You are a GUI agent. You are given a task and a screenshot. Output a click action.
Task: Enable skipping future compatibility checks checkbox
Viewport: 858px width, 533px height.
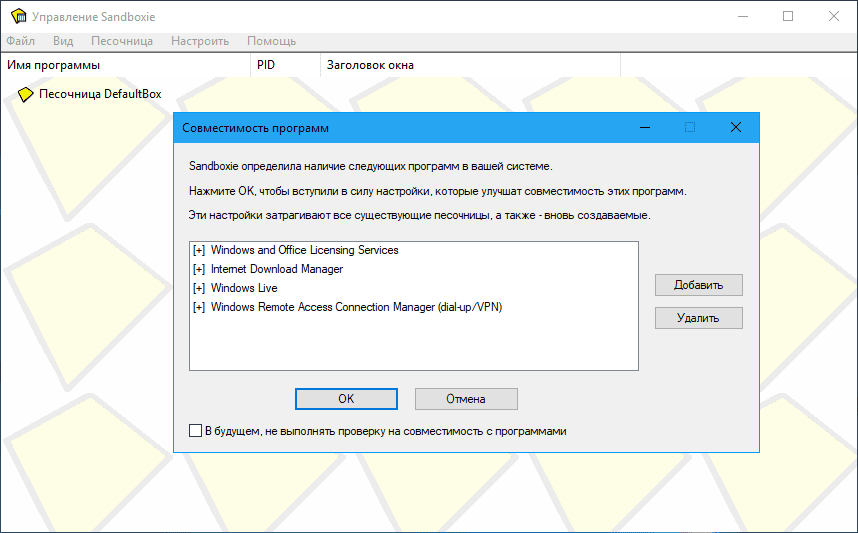pyautogui.click(x=195, y=431)
